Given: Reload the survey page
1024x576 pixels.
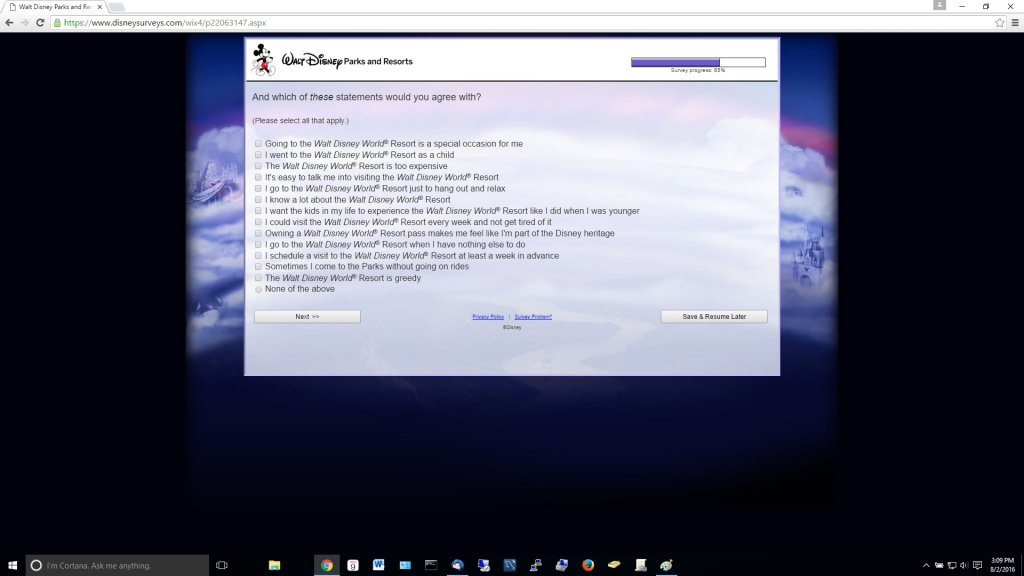Looking at the screenshot, I should click(40, 22).
